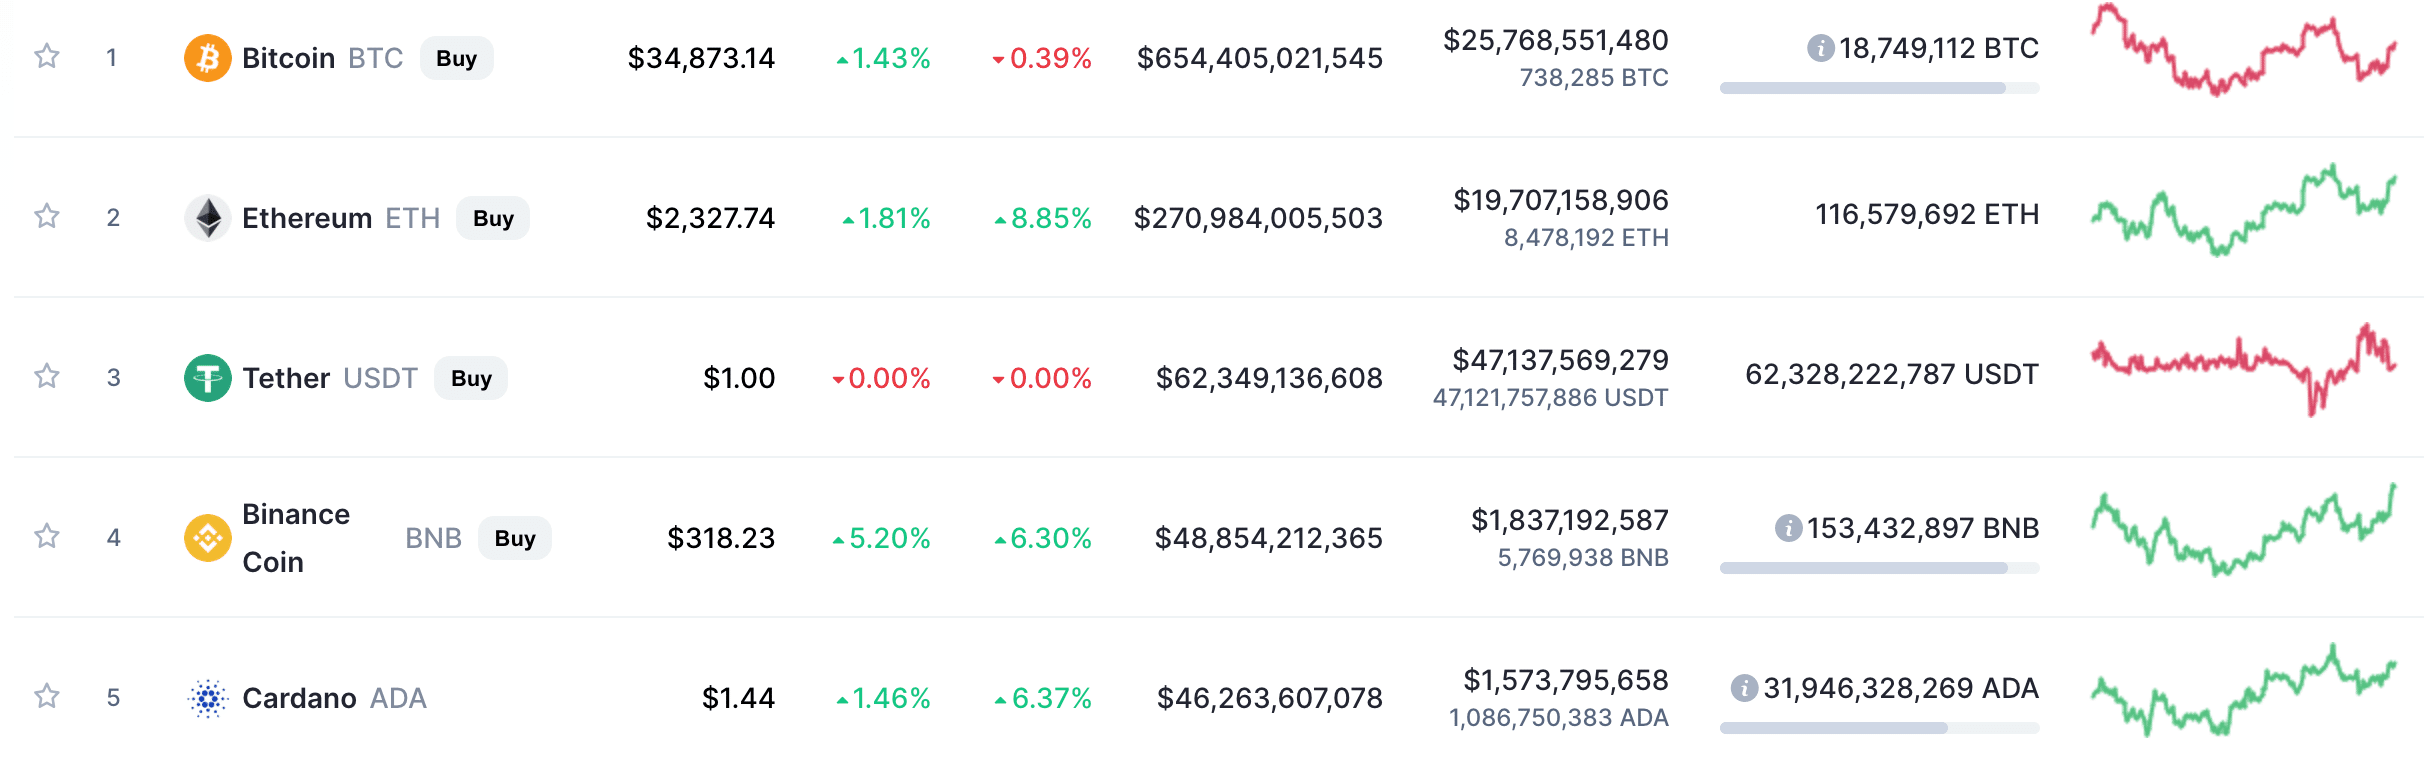Viewport: 2424px width, 766px height.
Task: Open the Ethereum name link
Action: tap(306, 217)
